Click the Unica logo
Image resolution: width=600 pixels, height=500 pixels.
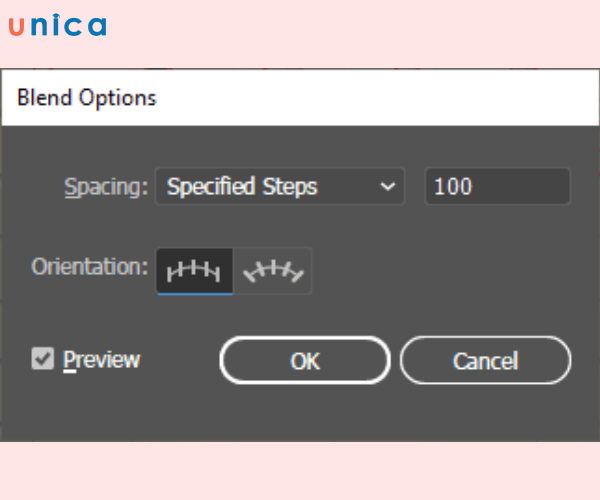pyautogui.click(x=57, y=27)
